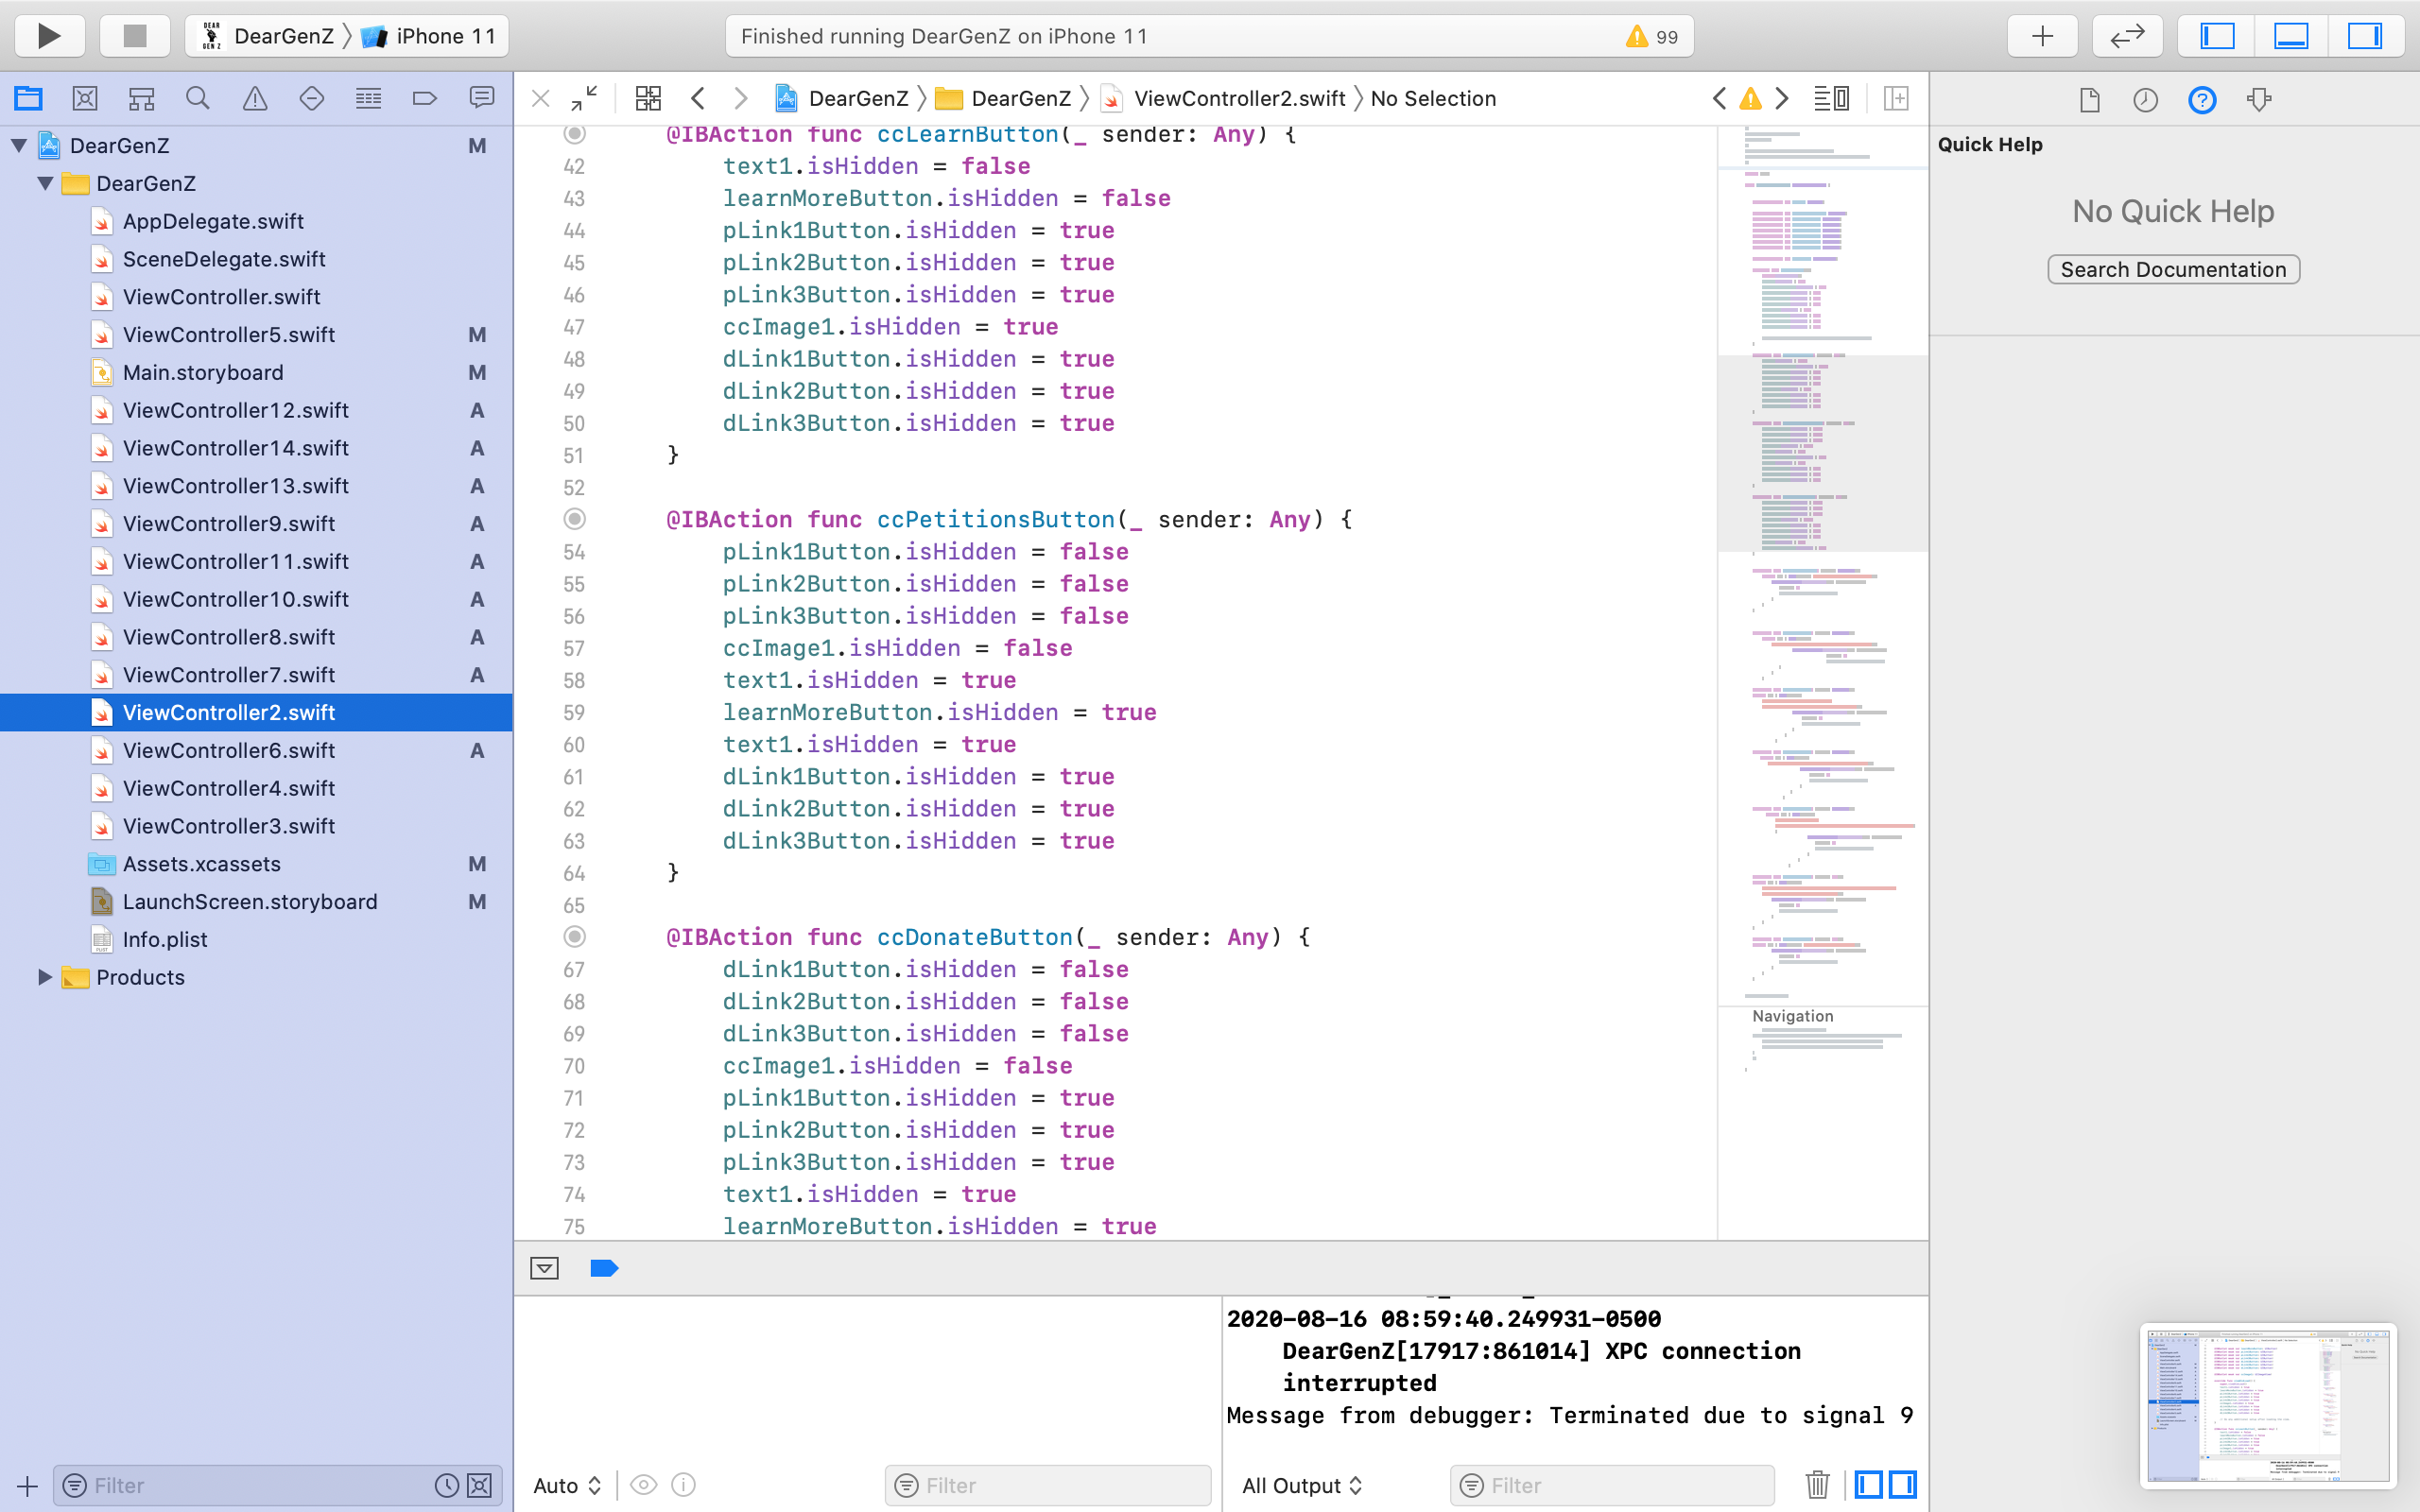The image size is (2420, 1512).
Task: Expand the Products folder
Action: coord(45,977)
